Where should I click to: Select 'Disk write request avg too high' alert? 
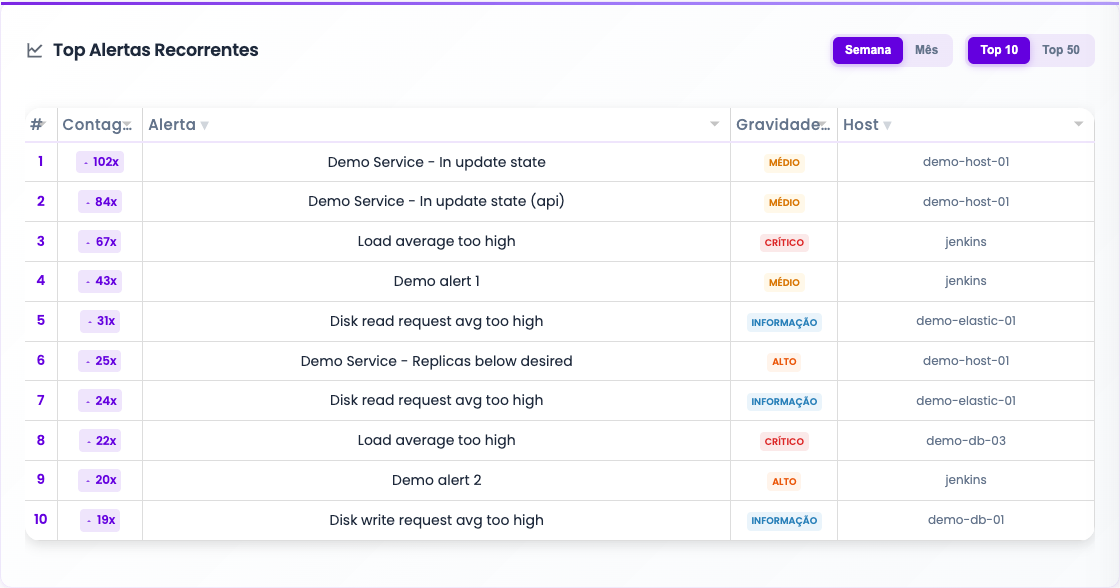click(436, 520)
